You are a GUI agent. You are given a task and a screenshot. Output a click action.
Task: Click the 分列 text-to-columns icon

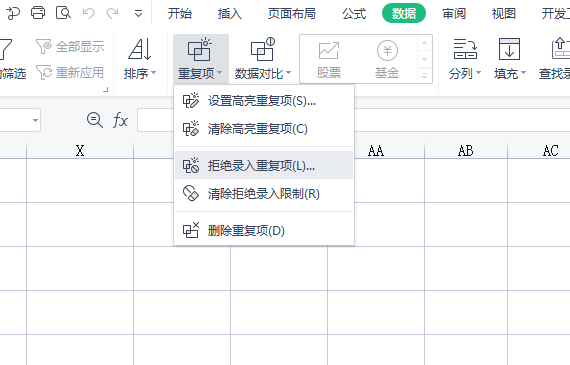tap(465, 49)
